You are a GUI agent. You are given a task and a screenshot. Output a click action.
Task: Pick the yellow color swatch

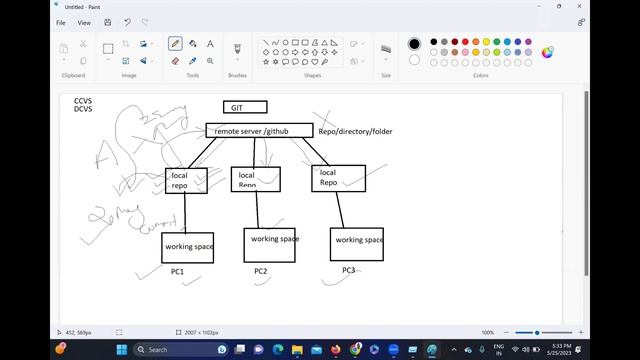[x=486, y=42]
